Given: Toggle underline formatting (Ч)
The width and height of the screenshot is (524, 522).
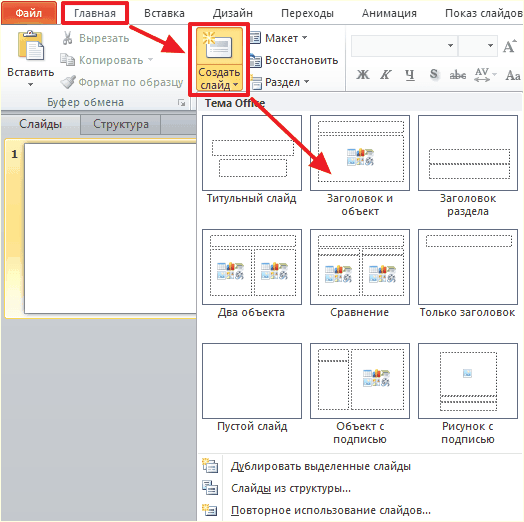Looking at the screenshot, I should point(410,75).
